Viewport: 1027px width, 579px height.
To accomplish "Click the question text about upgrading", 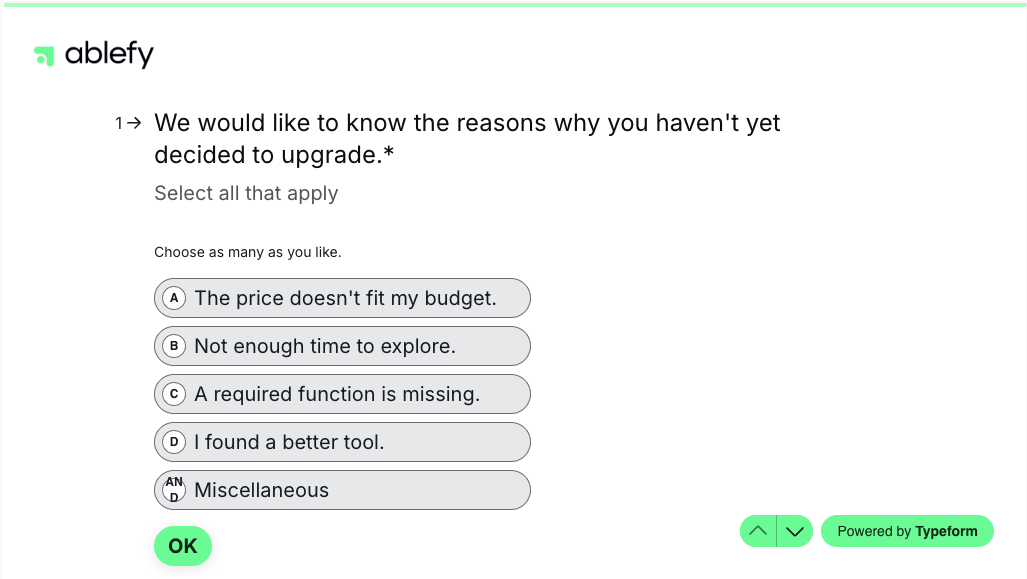I will [x=468, y=138].
